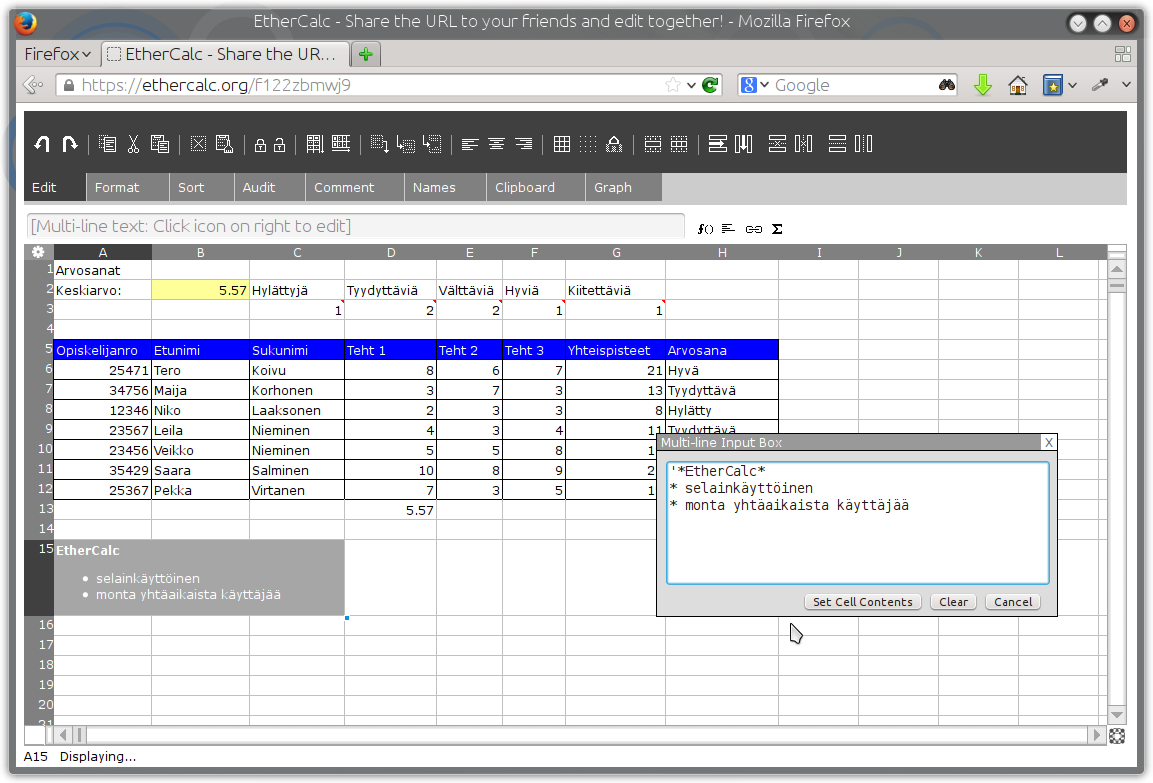Viewport: 1153px width, 783px height.
Task: Cancel the Multi-line Input Box
Action: click(x=1013, y=602)
